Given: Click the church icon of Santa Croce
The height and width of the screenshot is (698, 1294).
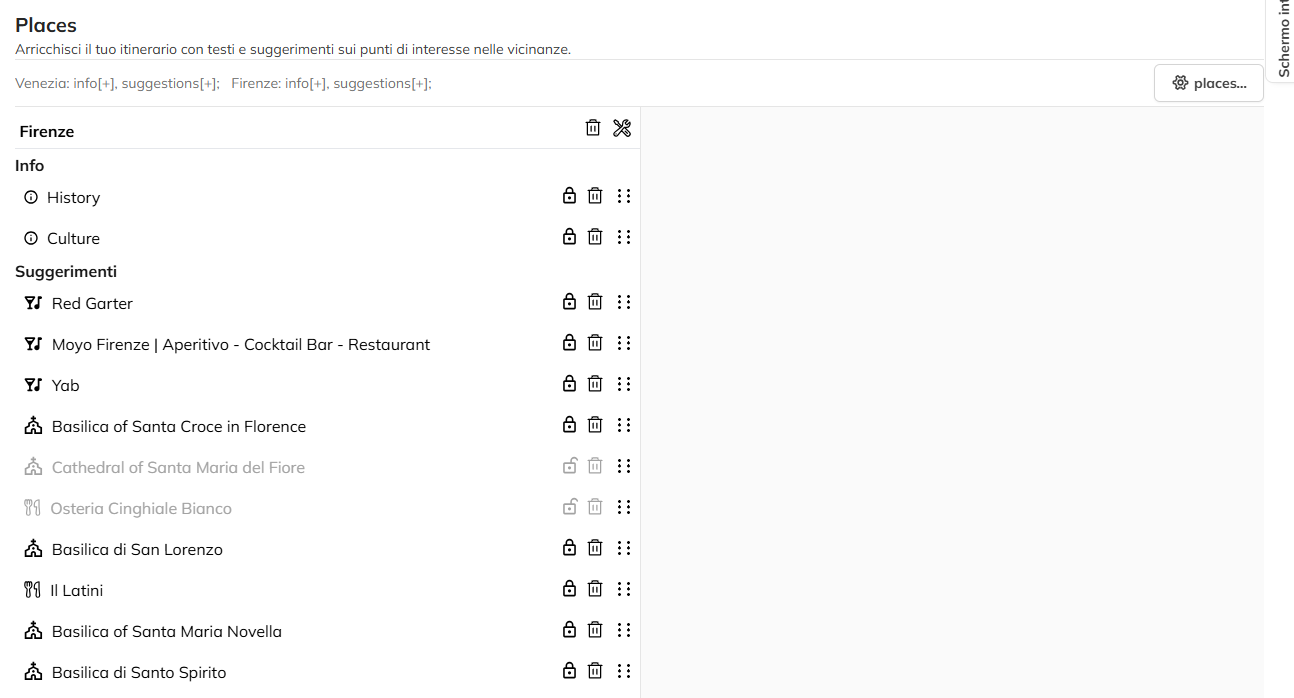Looking at the screenshot, I should pos(34,426).
